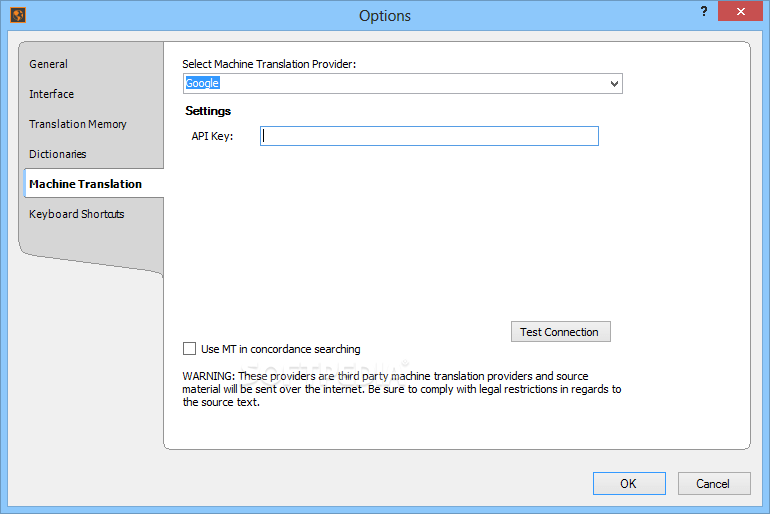The width and height of the screenshot is (770, 514).
Task: Switch to the Interface tab
Action: tap(52, 94)
